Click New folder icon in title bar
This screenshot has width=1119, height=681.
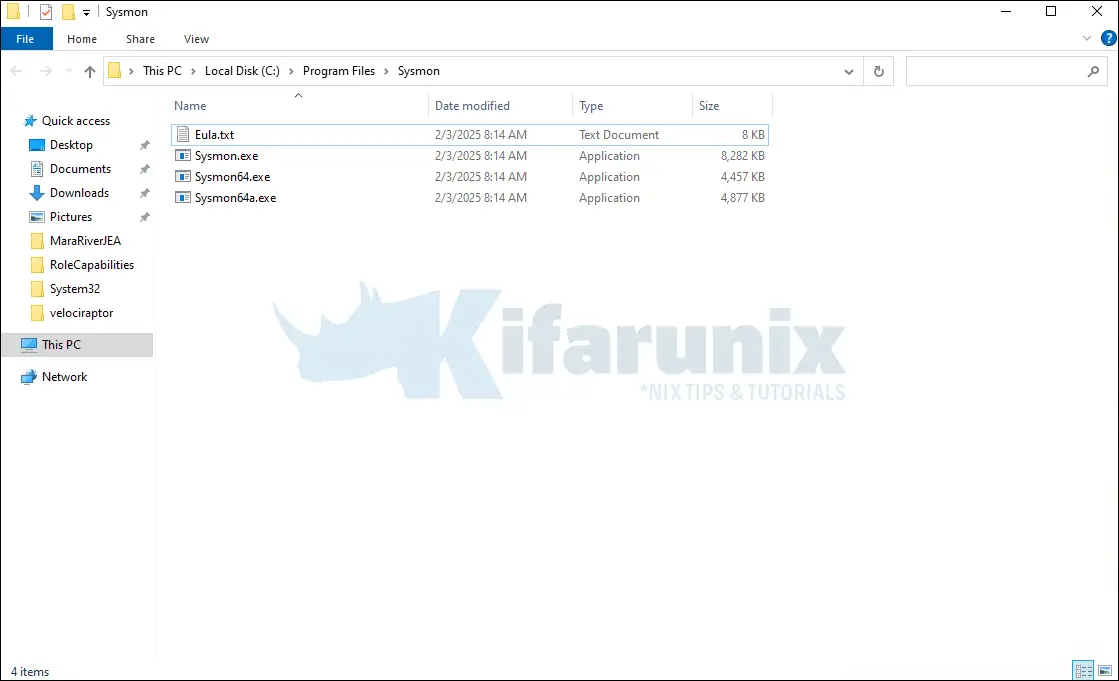(68, 12)
